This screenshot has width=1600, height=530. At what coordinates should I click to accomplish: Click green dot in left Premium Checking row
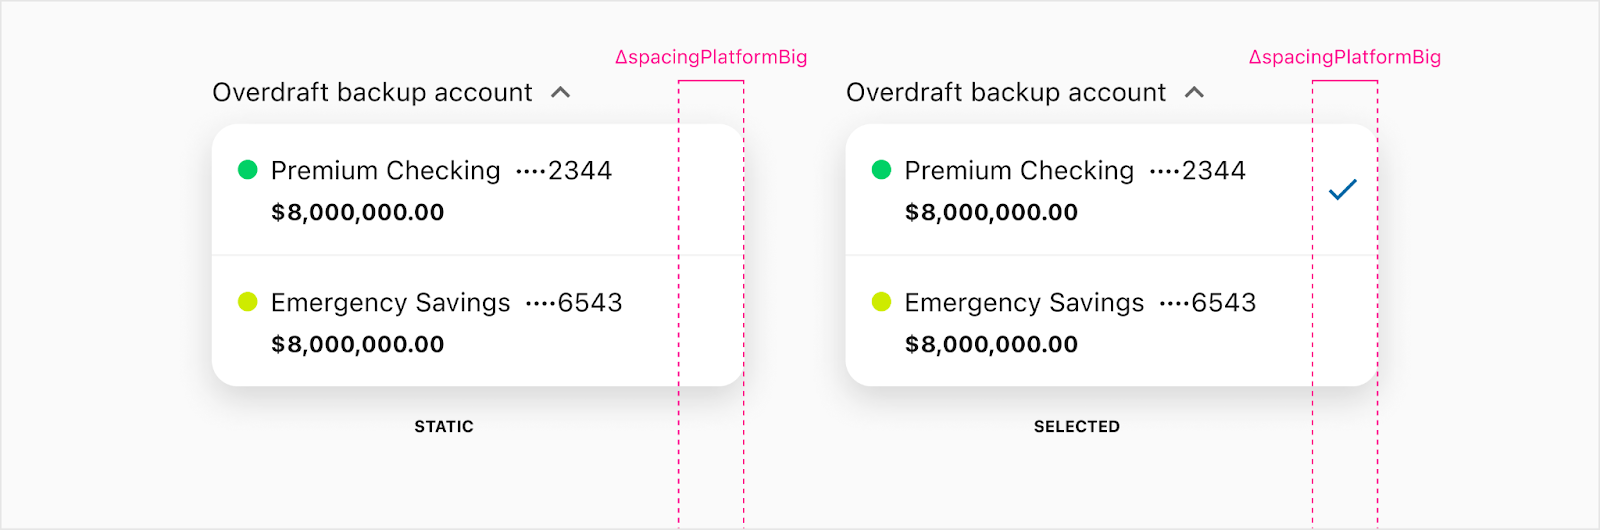coord(248,170)
